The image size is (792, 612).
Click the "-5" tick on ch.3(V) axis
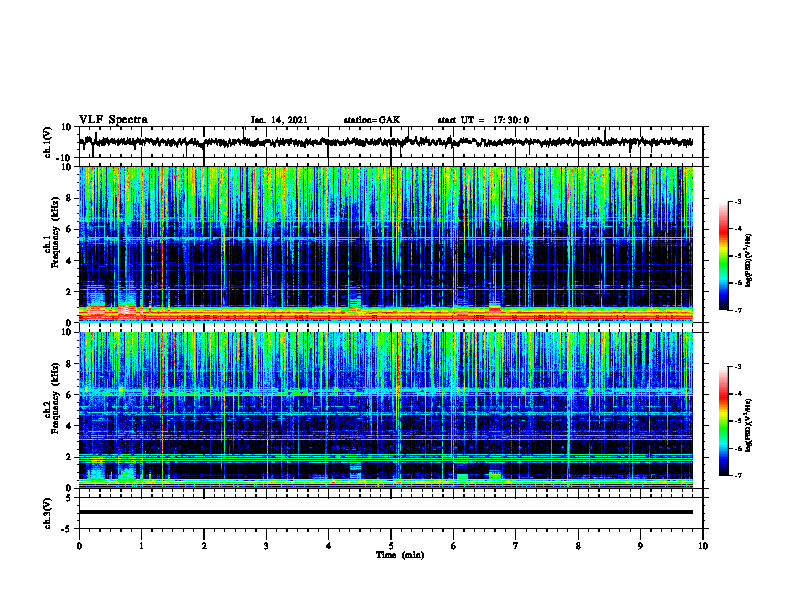coord(68,529)
